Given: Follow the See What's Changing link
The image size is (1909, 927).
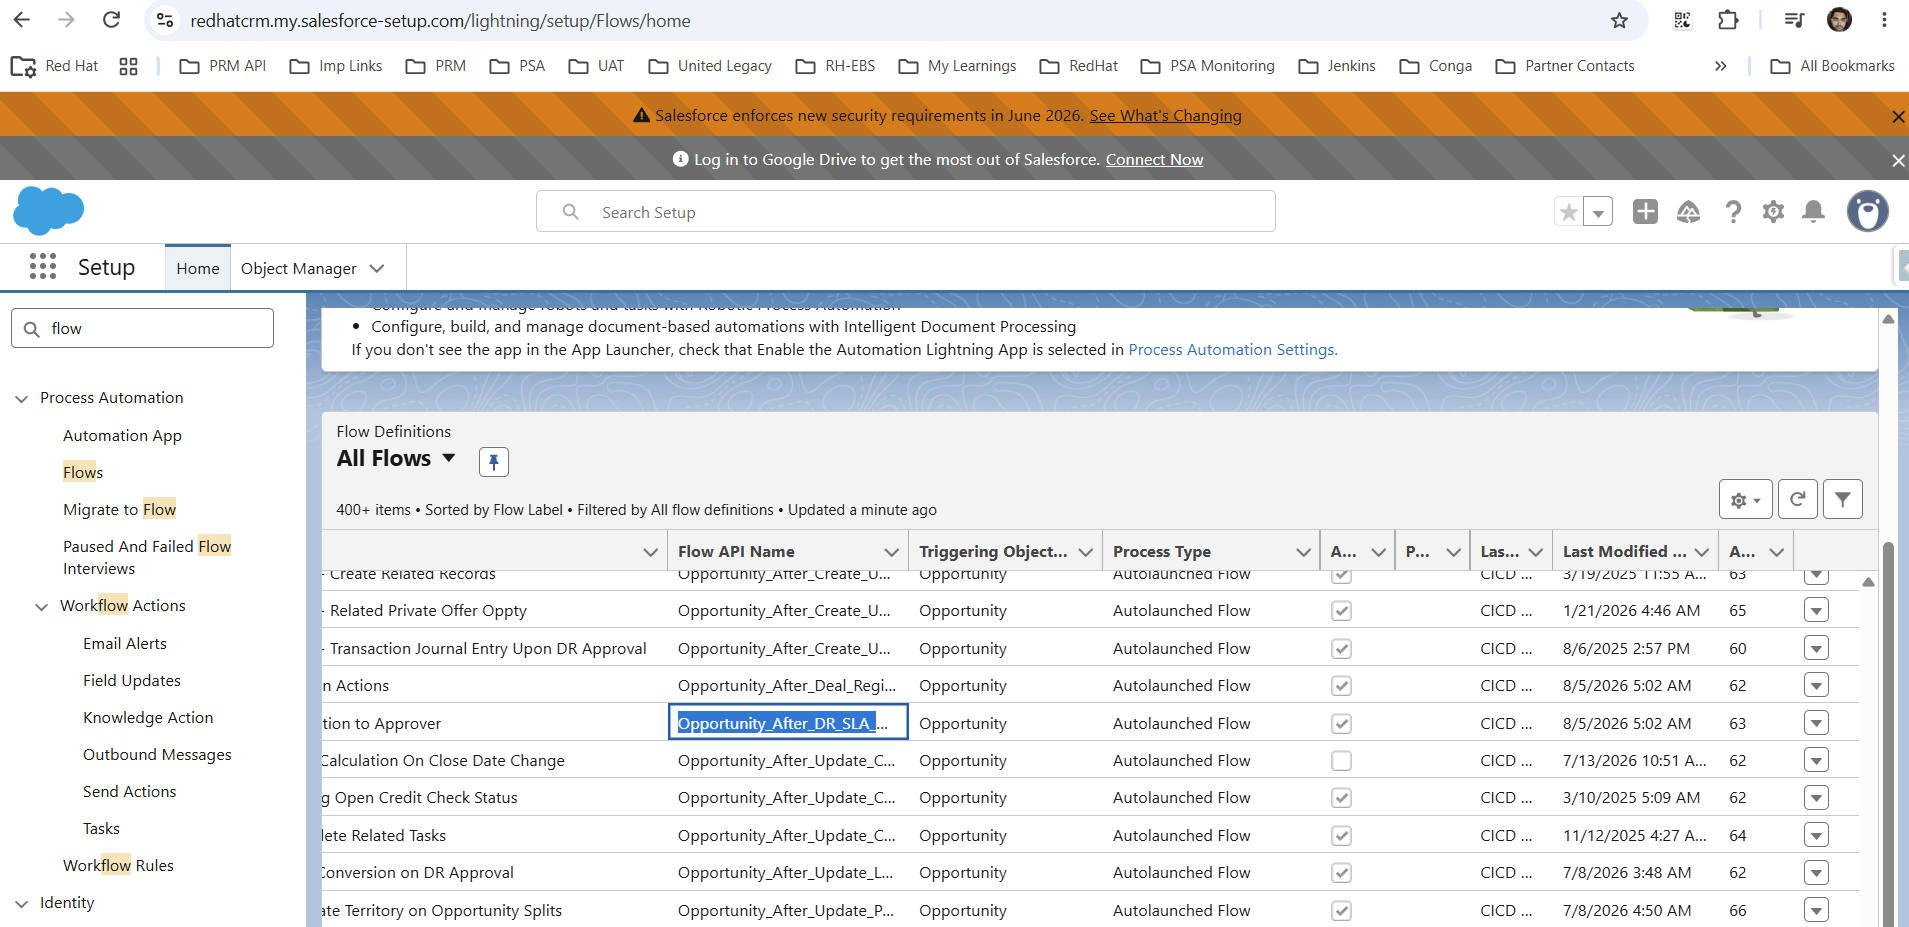Looking at the screenshot, I should (1165, 116).
